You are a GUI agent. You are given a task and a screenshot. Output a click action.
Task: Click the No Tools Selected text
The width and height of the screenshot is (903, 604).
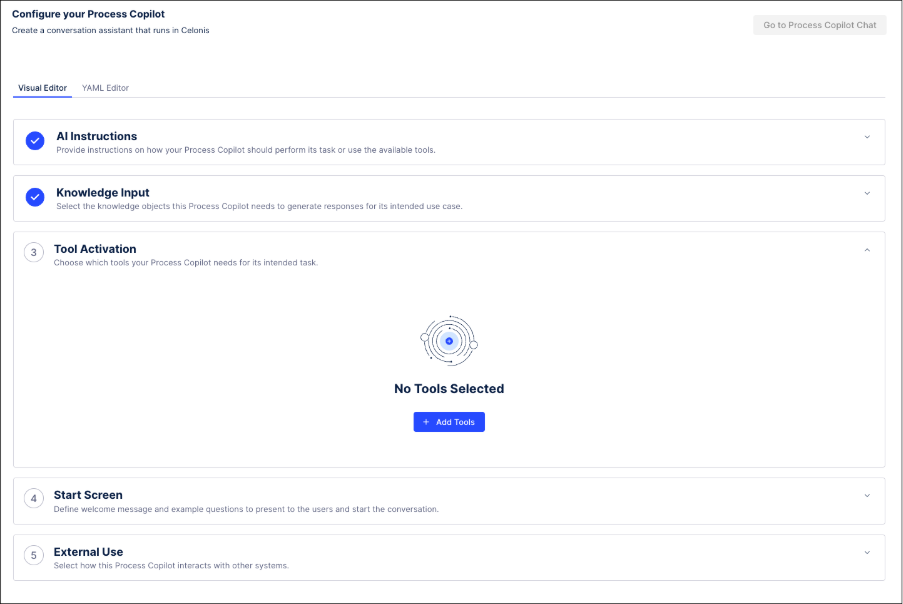point(449,389)
